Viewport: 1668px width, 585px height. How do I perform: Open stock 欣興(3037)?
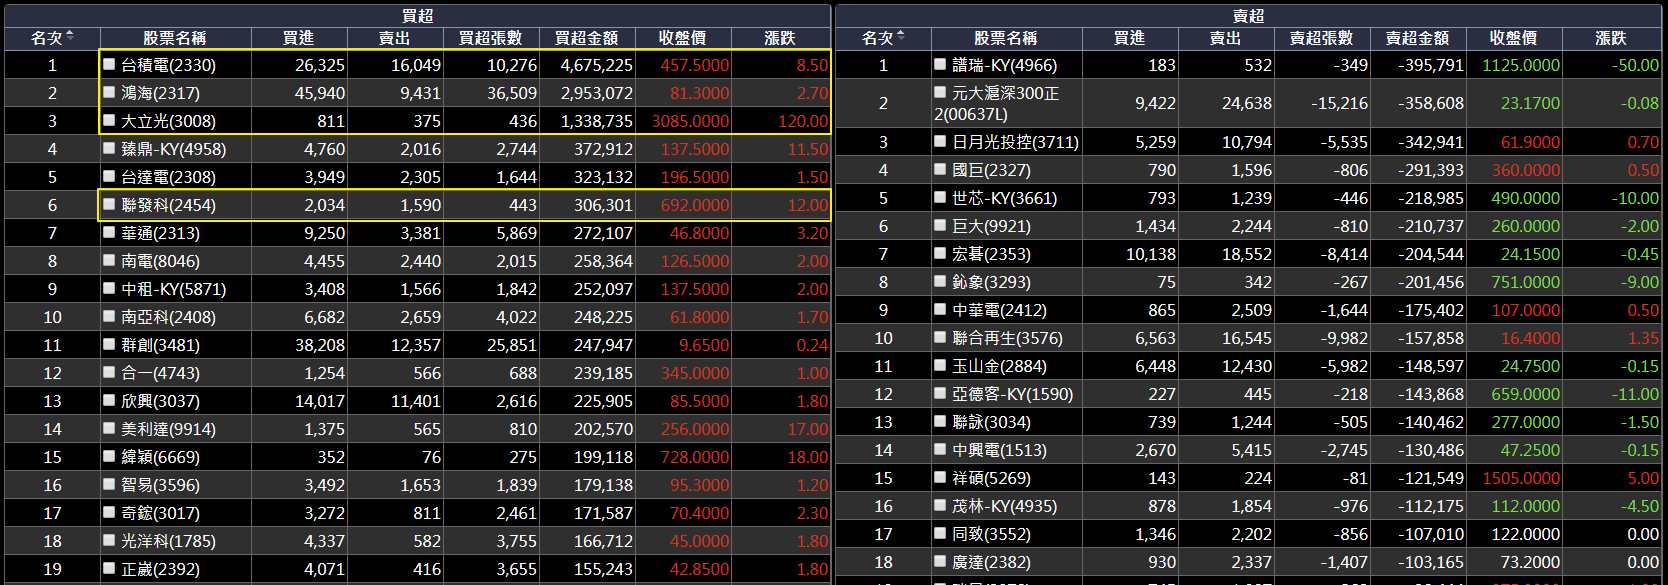(160, 401)
